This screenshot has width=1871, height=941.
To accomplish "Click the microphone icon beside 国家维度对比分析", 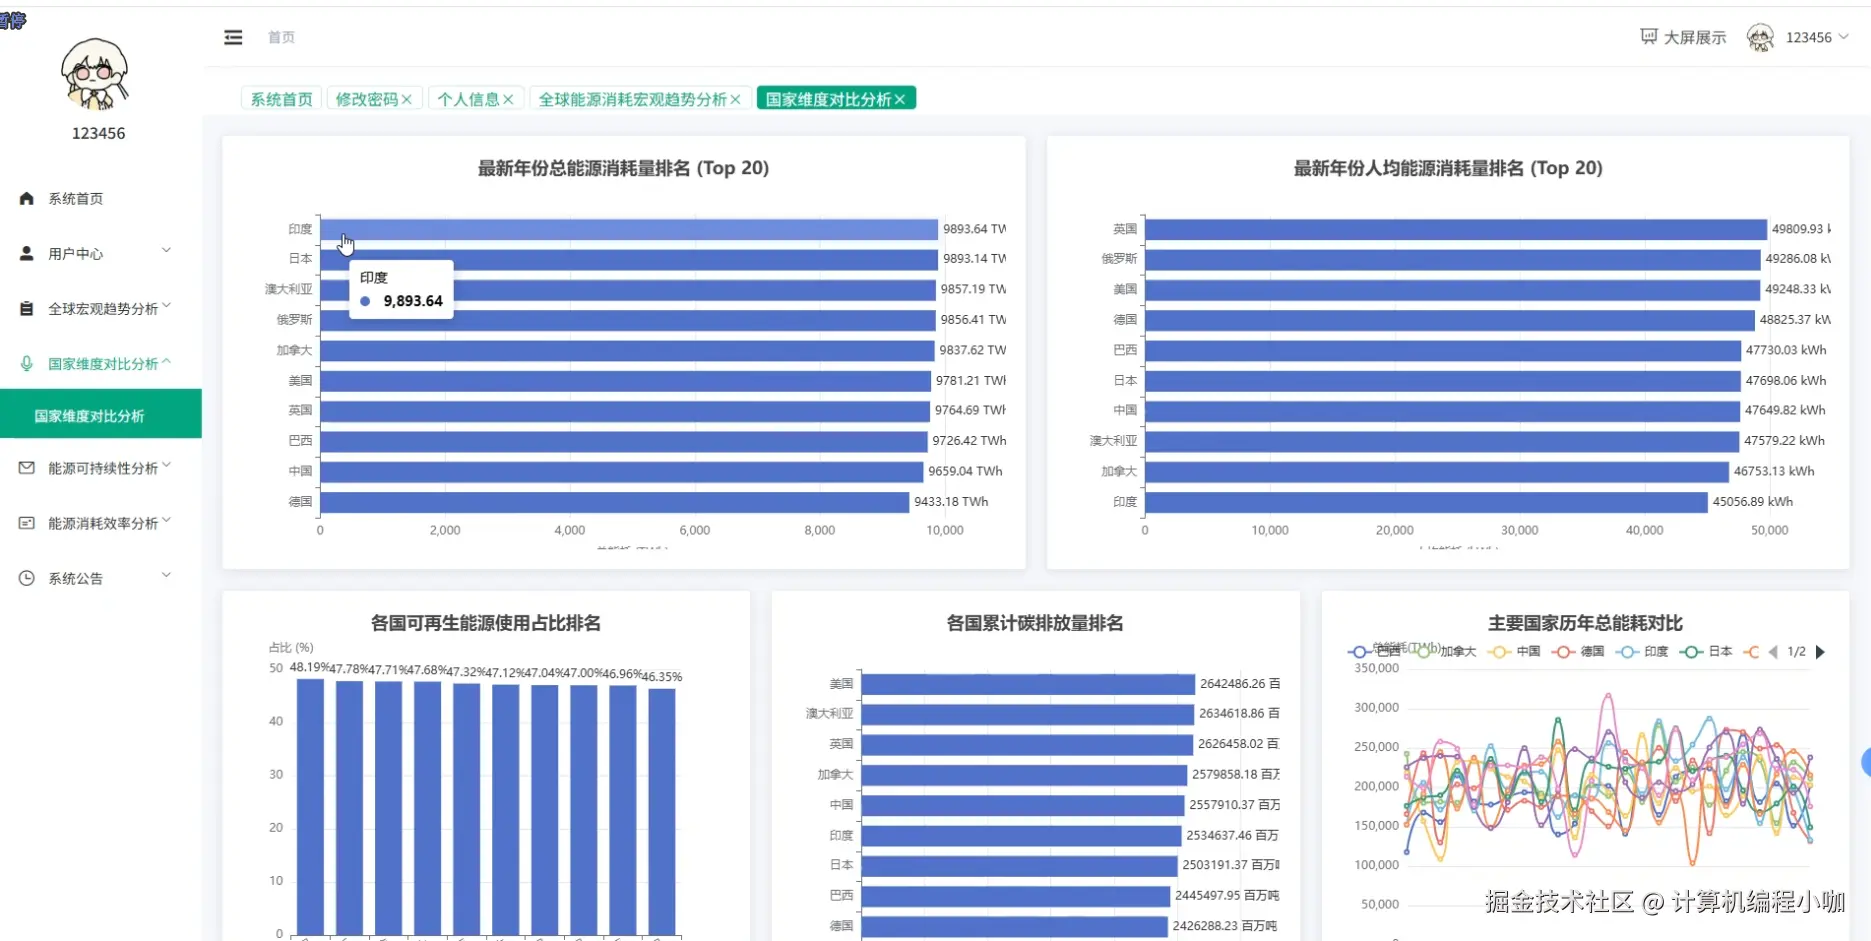I will pyautogui.click(x=27, y=363).
